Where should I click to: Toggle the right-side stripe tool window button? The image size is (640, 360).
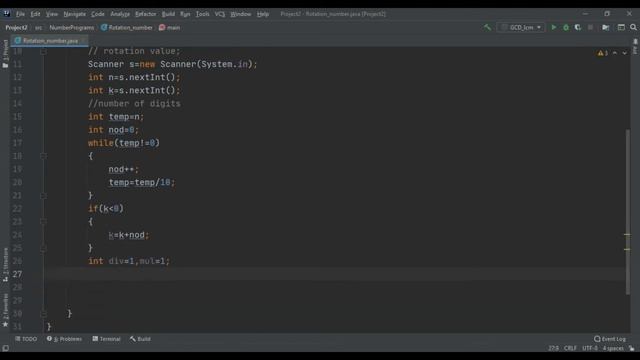[635, 47]
